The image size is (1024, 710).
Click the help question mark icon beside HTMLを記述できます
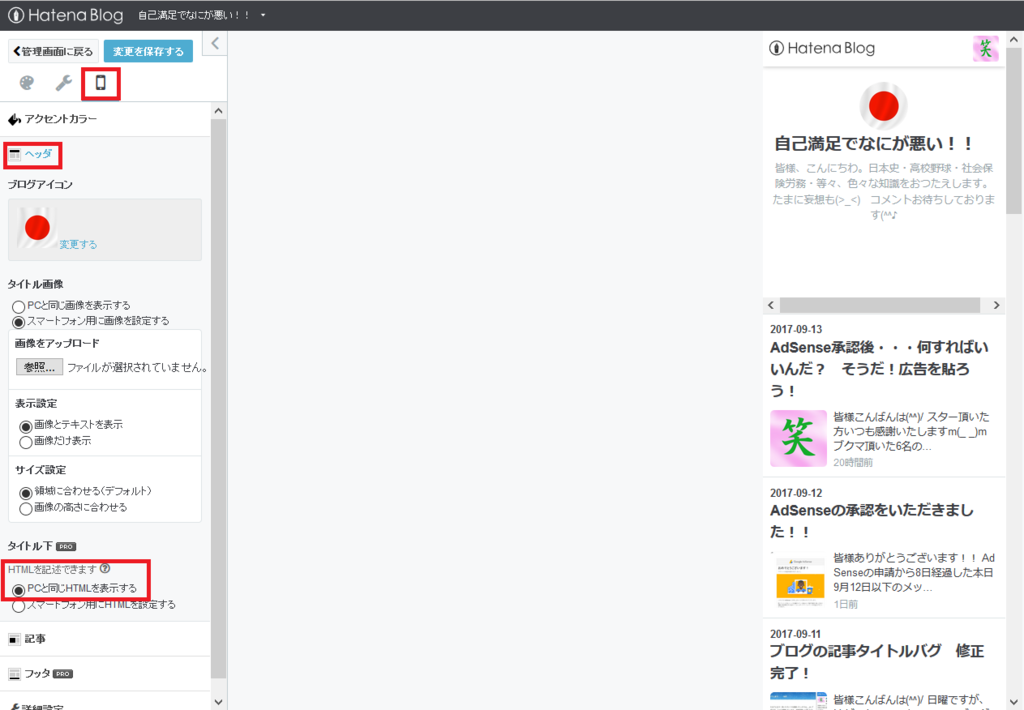[x=105, y=569]
